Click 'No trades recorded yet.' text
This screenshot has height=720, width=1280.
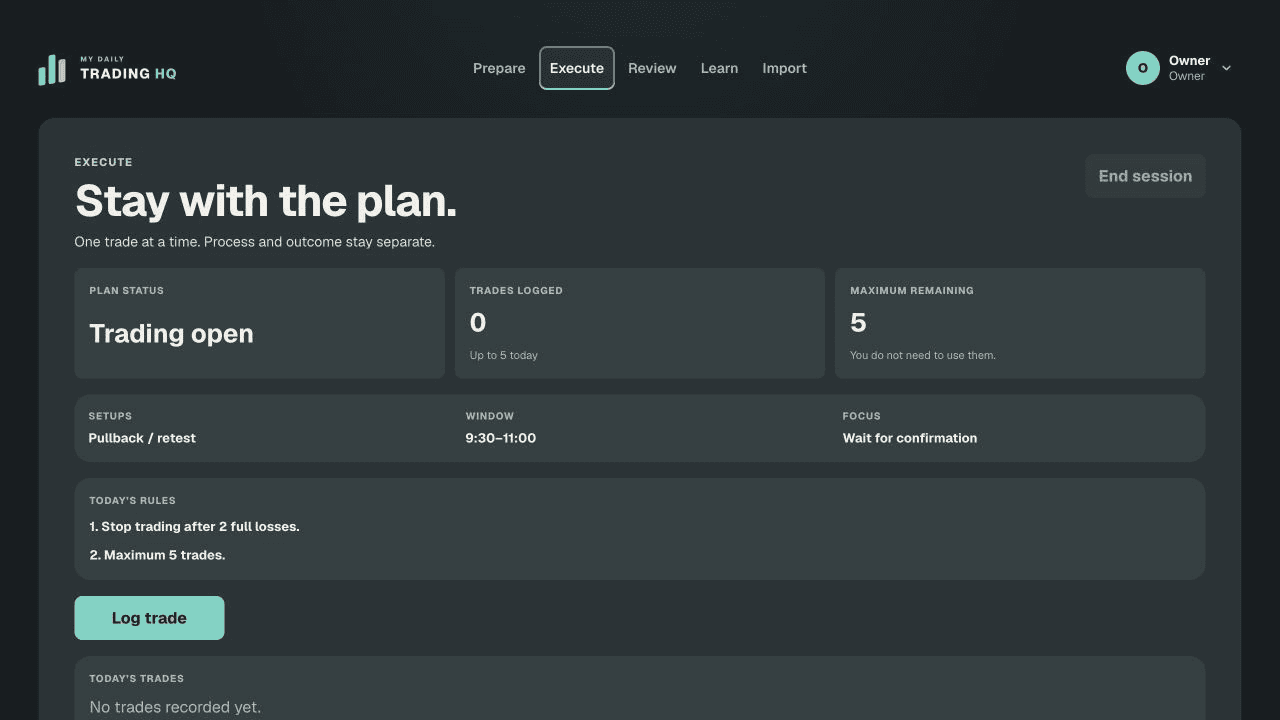point(175,707)
